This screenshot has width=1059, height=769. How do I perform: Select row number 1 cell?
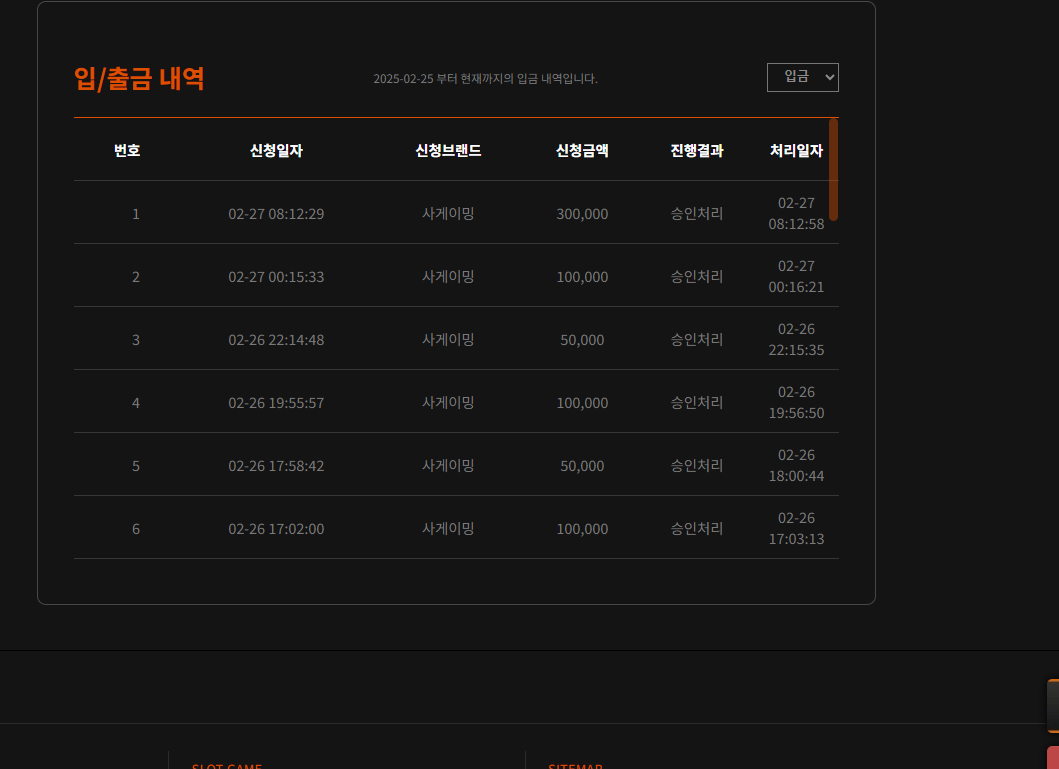(136, 214)
